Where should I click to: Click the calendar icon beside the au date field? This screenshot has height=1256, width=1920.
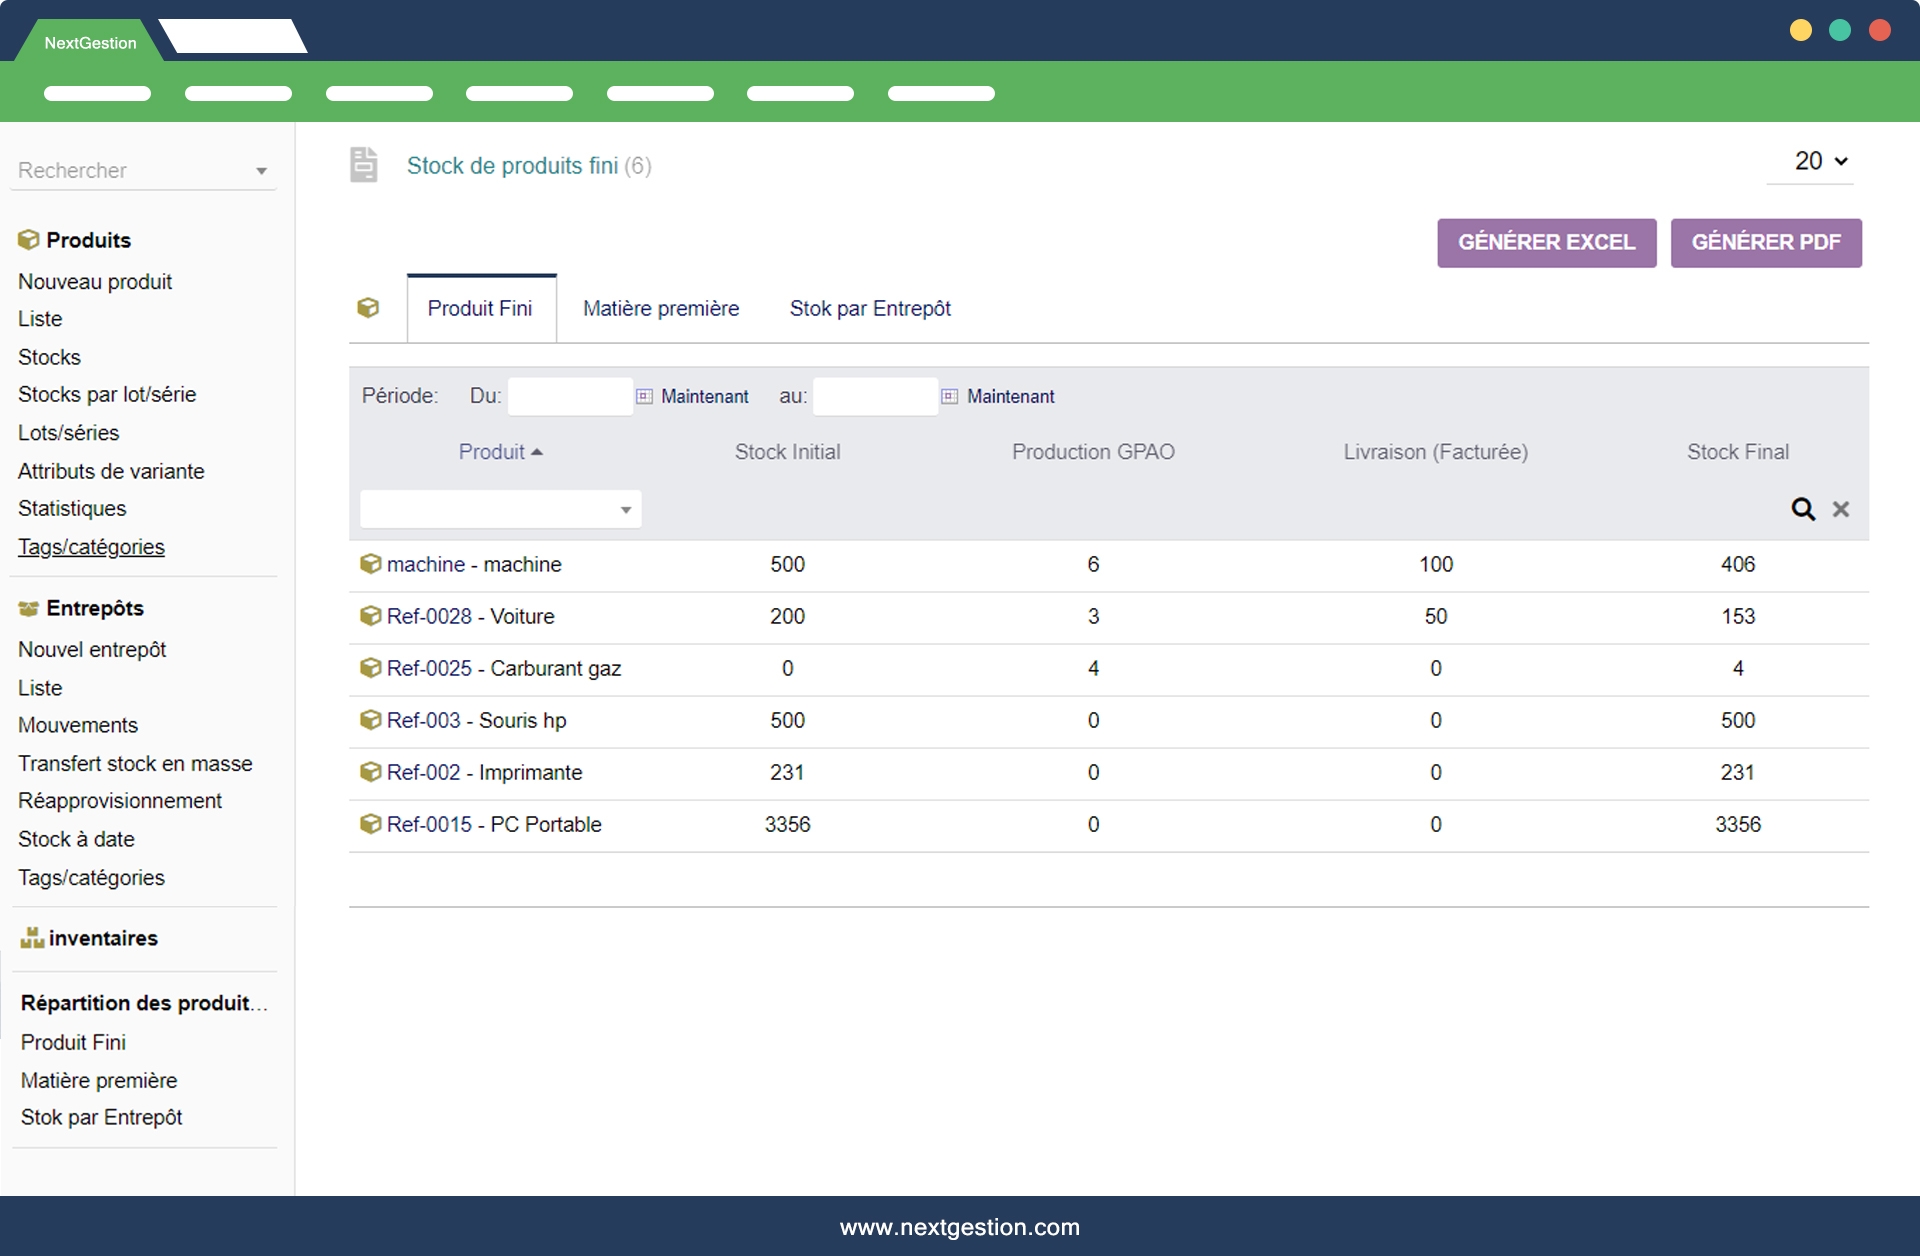[x=949, y=396]
